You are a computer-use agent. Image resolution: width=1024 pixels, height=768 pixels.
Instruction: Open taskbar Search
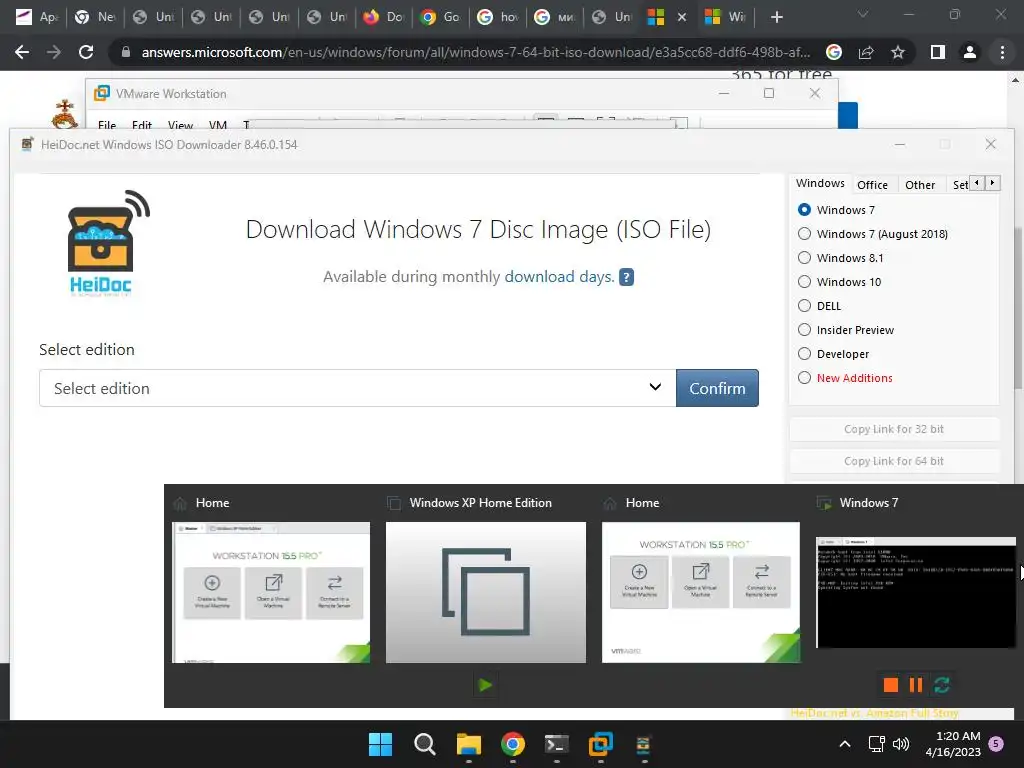point(424,744)
